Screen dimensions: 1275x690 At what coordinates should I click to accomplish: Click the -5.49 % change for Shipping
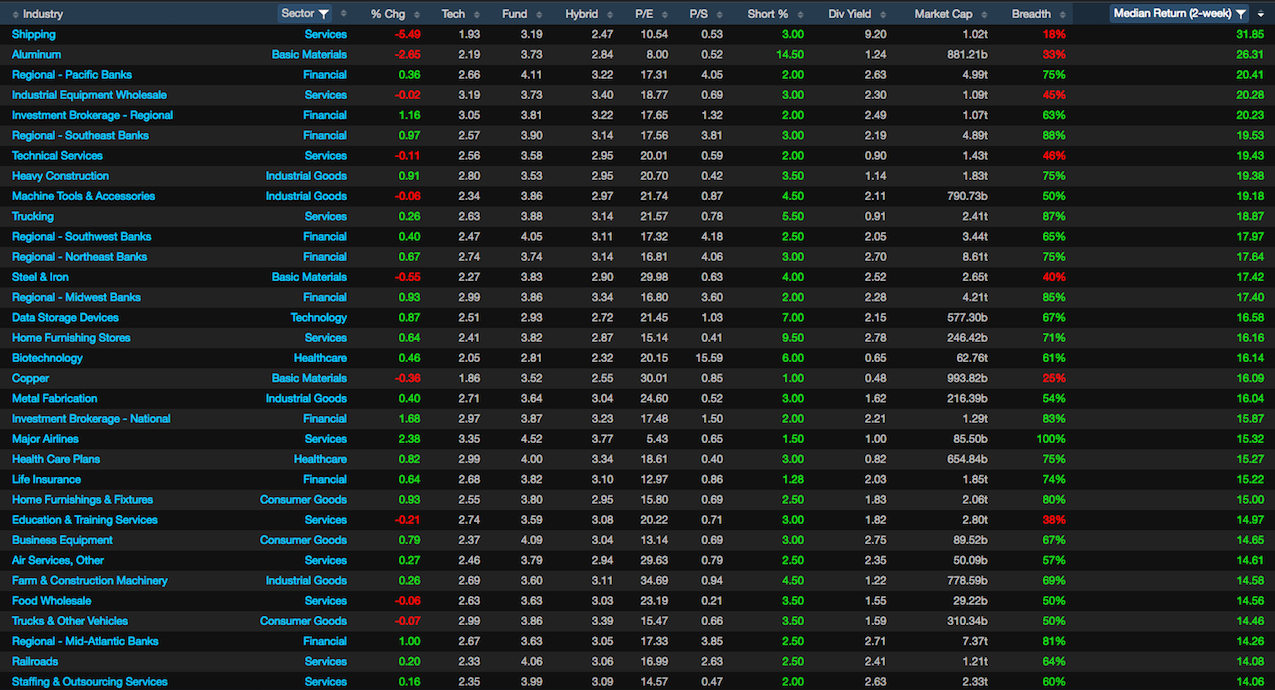click(406, 34)
